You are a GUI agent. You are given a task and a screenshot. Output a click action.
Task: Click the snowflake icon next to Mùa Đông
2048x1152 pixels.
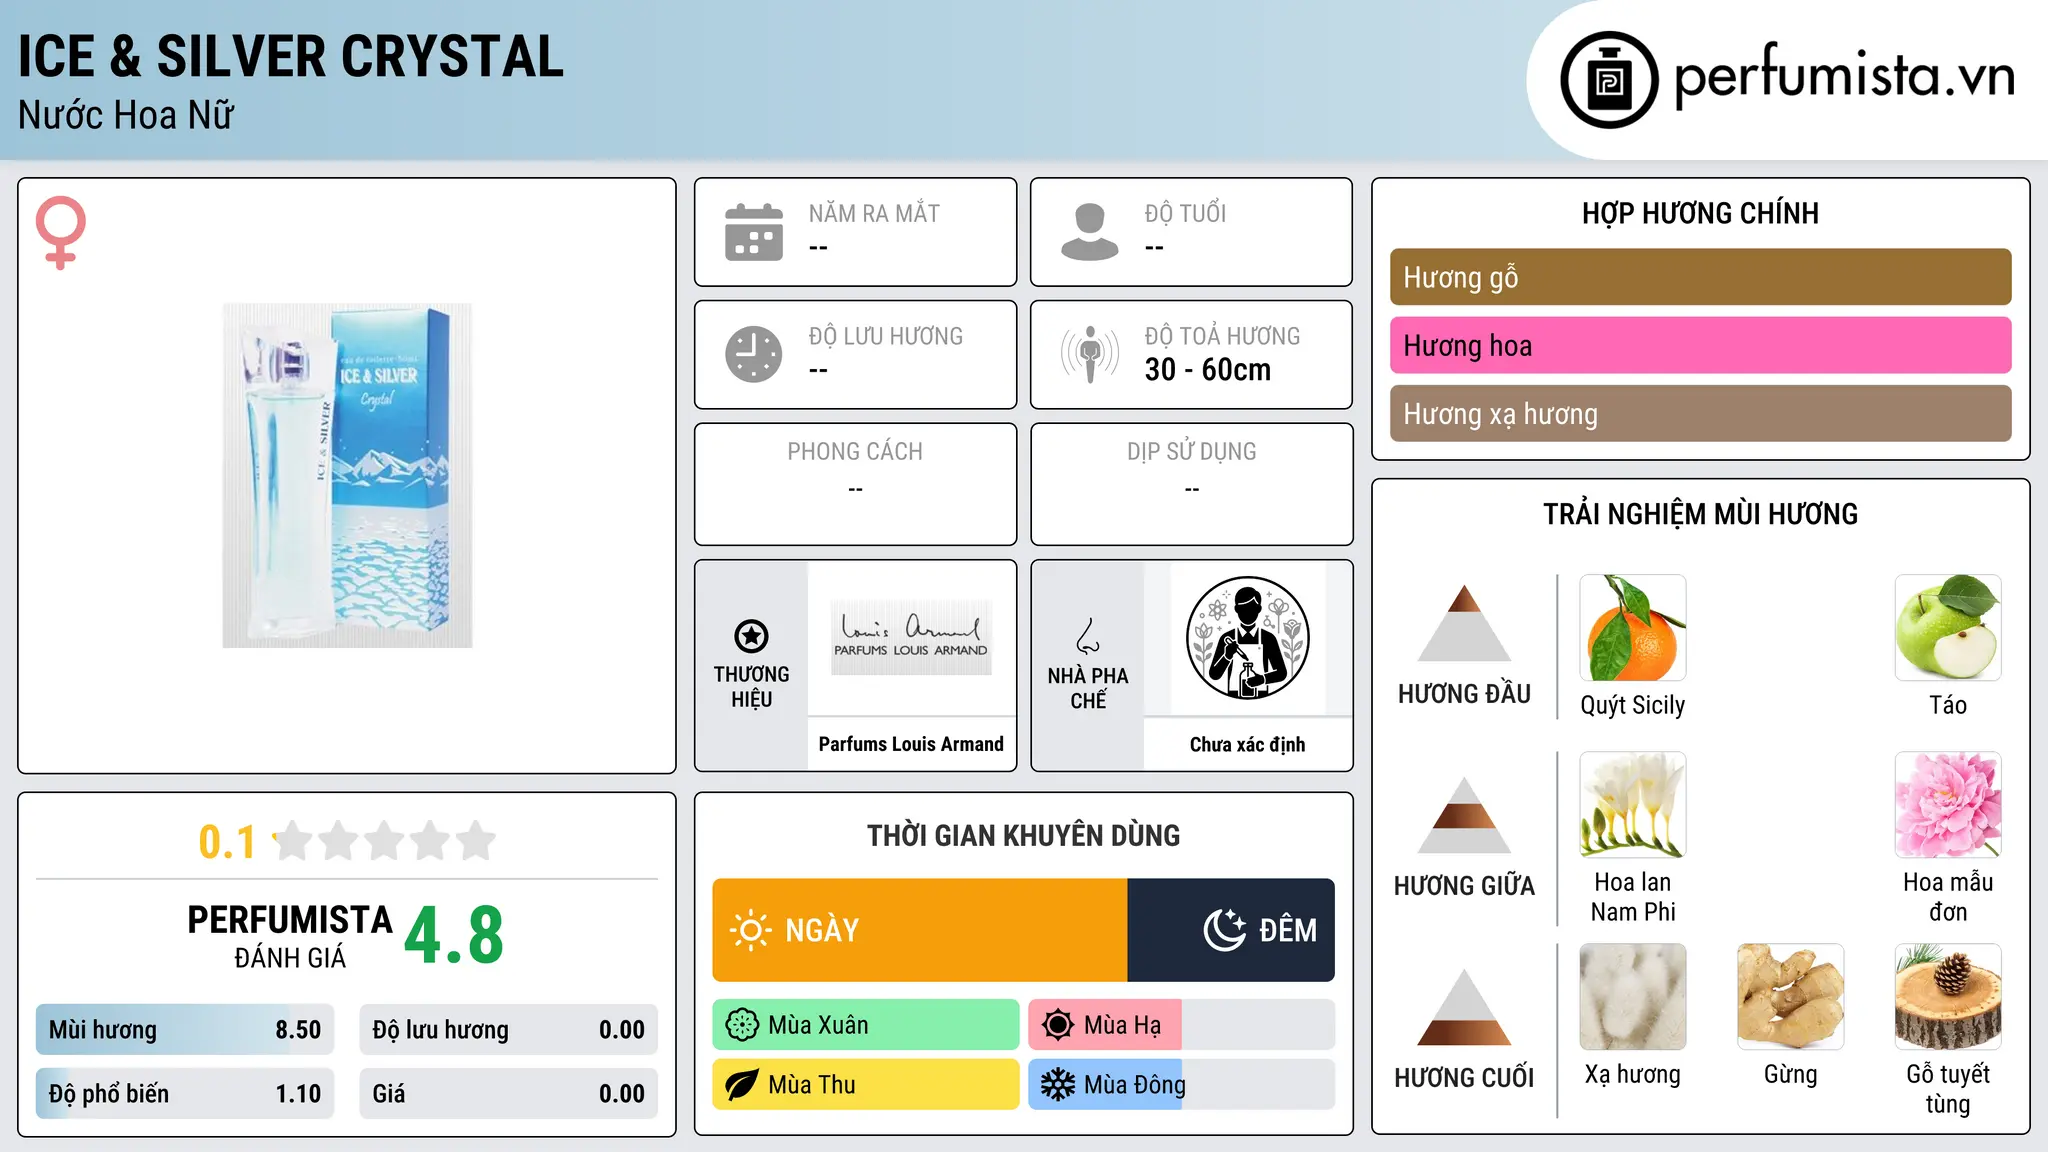point(1058,1085)
